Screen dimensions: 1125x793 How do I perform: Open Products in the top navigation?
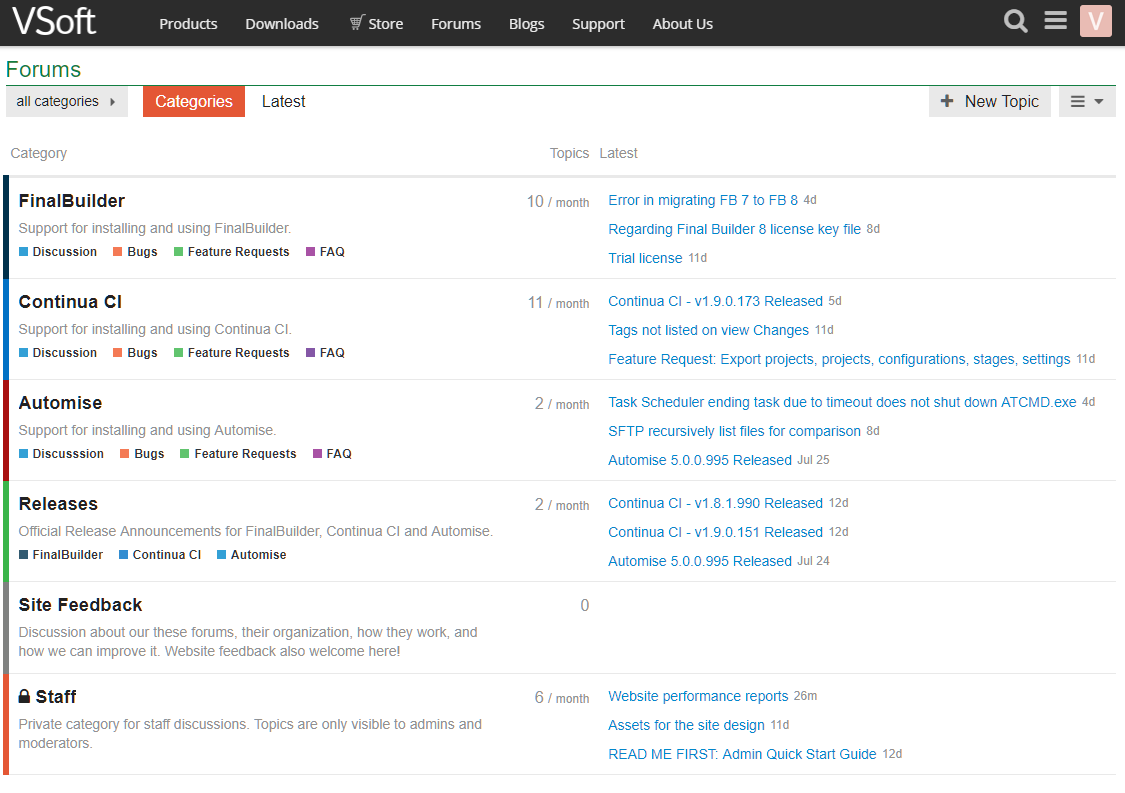[188, 24]
